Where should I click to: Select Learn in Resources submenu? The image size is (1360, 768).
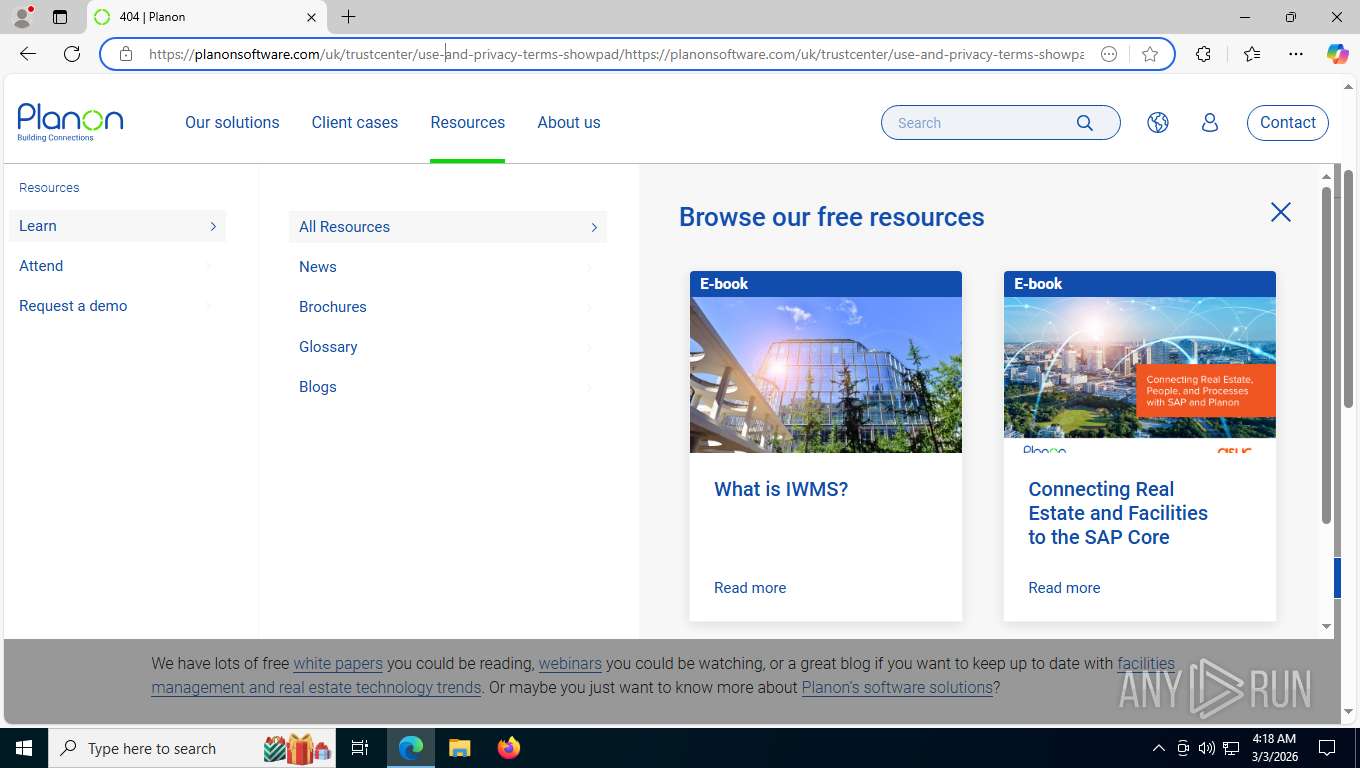pyautogui.click(x=117, y=226)
